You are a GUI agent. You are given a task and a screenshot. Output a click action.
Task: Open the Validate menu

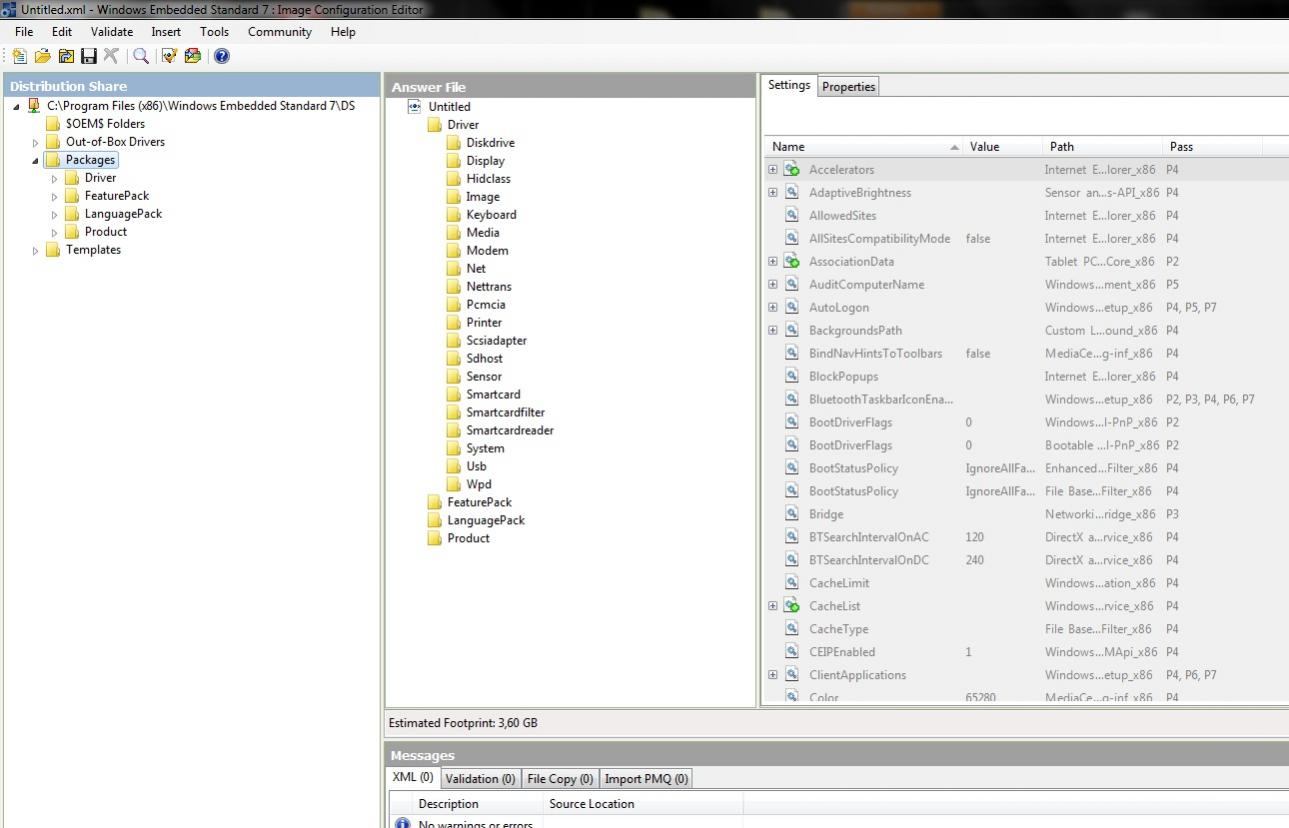click(x=112, y=31)
